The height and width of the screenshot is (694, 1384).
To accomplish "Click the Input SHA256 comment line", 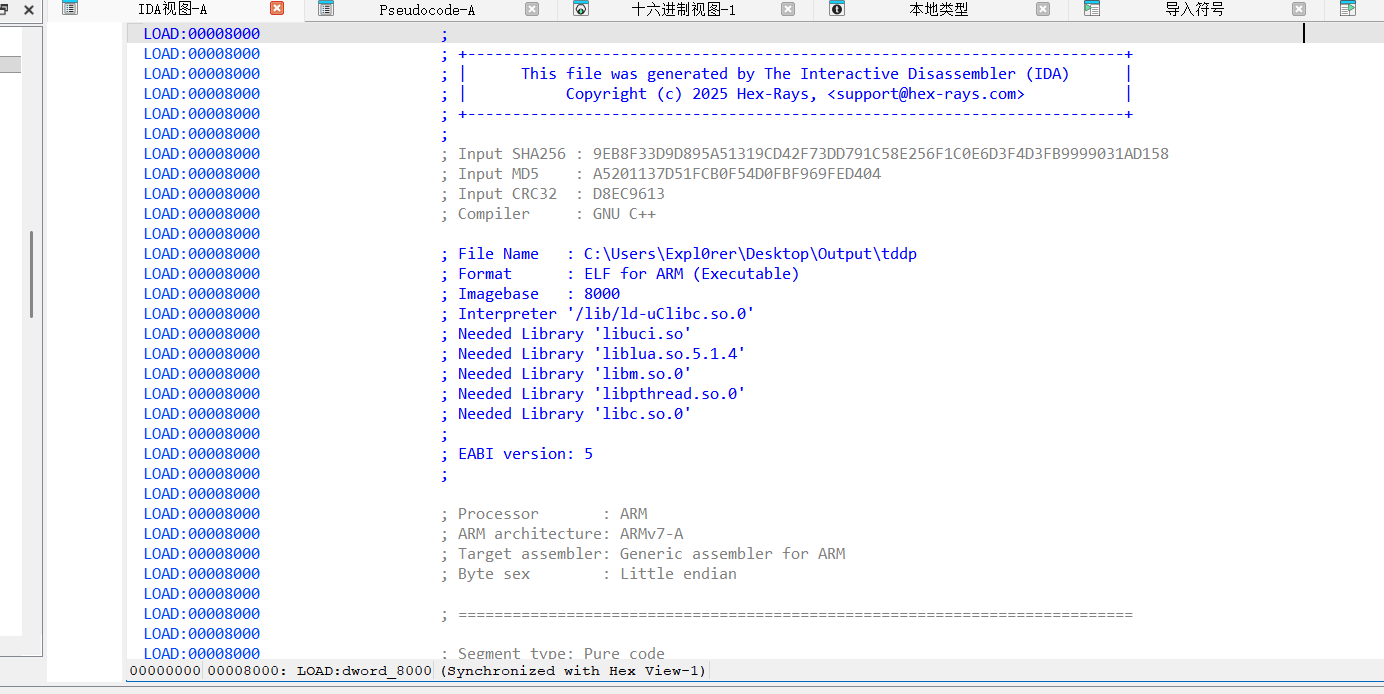I will tap(805, 154).
